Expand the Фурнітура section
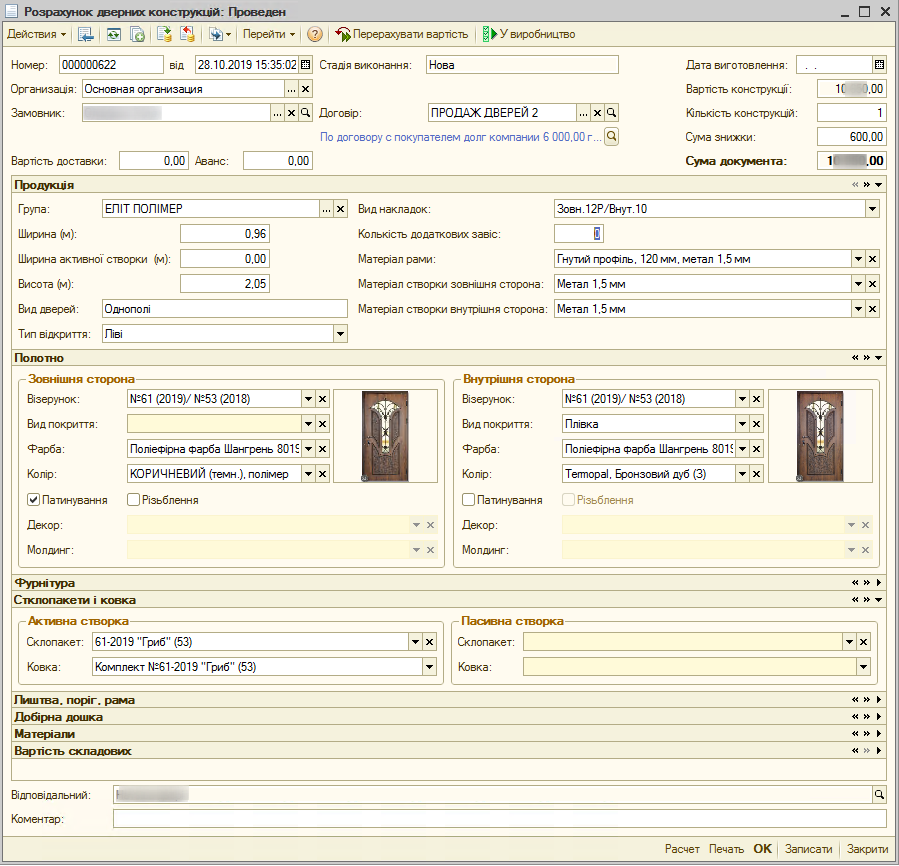Screen dimensions: 899x866 click(x=878, y=582)
